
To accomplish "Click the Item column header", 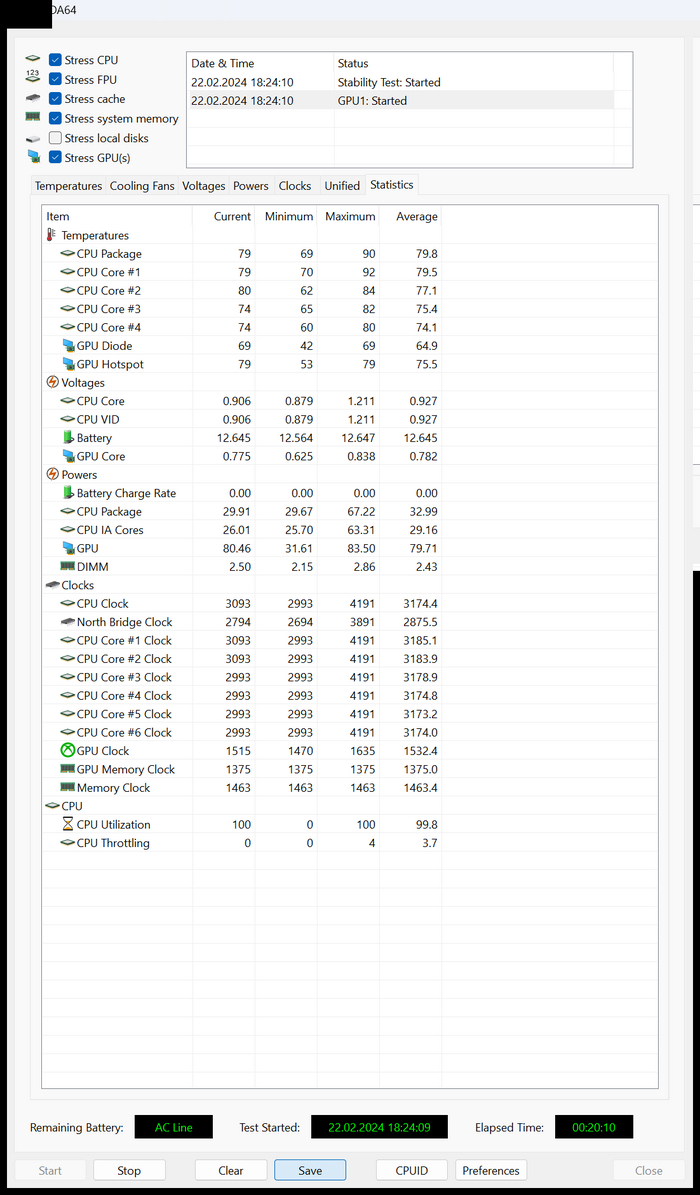I will point(117,216).
